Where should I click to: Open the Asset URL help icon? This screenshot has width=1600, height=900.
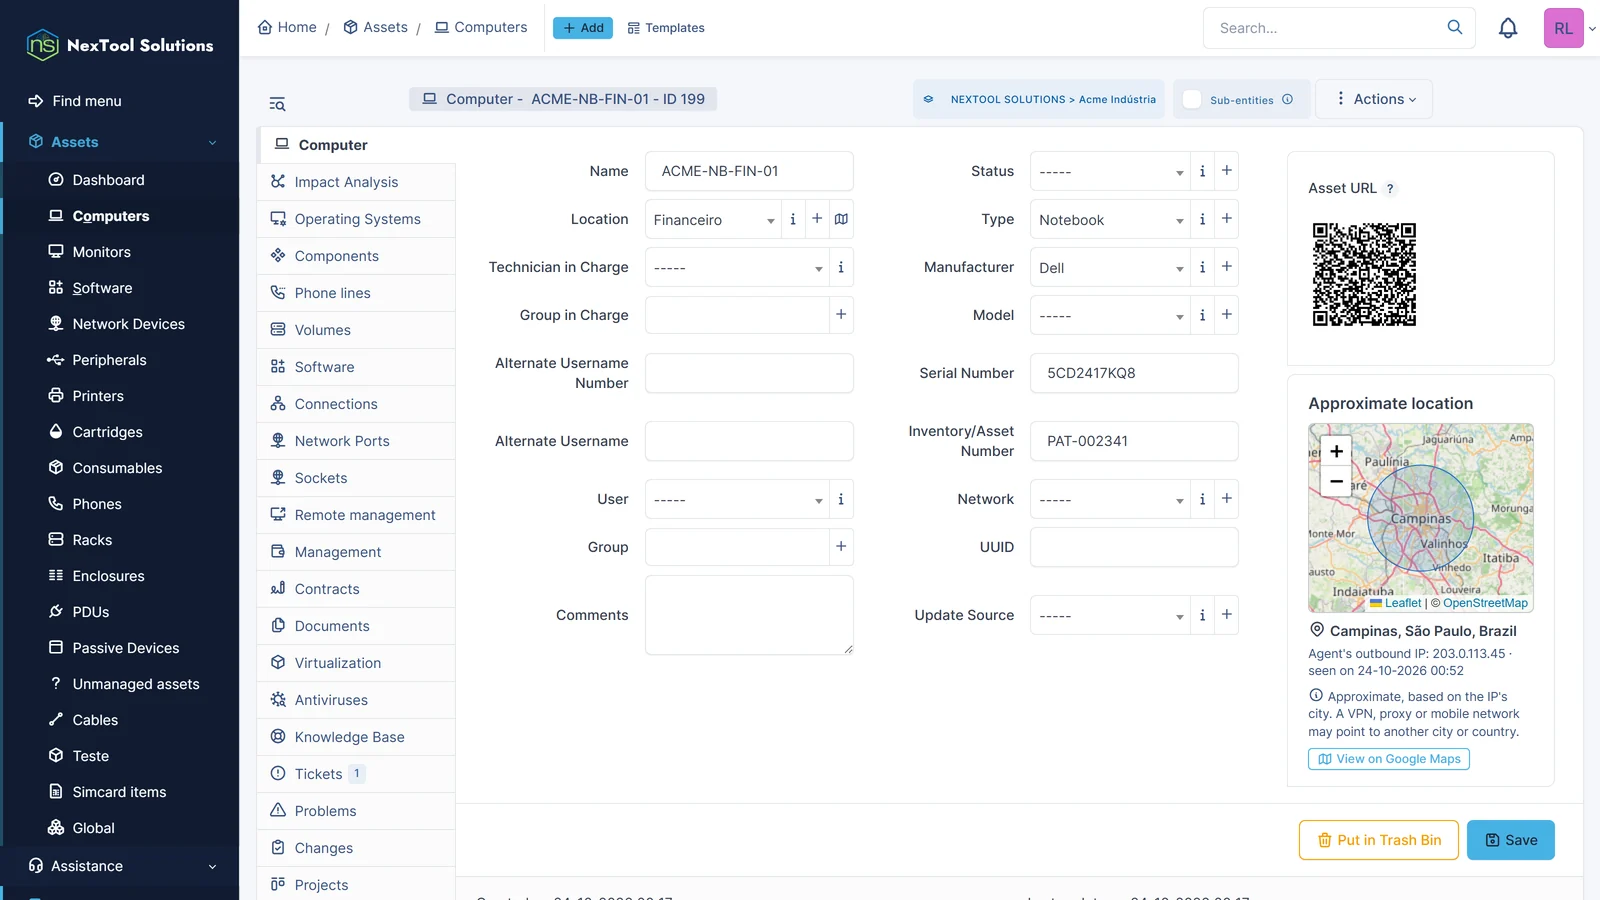coord(1390,188)
